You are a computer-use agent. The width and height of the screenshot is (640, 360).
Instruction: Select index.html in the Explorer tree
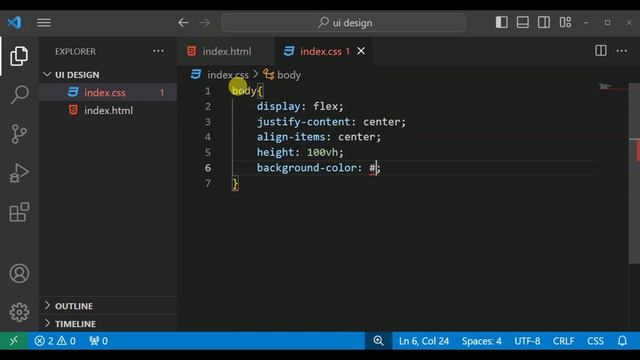click(x=108, y=111)
